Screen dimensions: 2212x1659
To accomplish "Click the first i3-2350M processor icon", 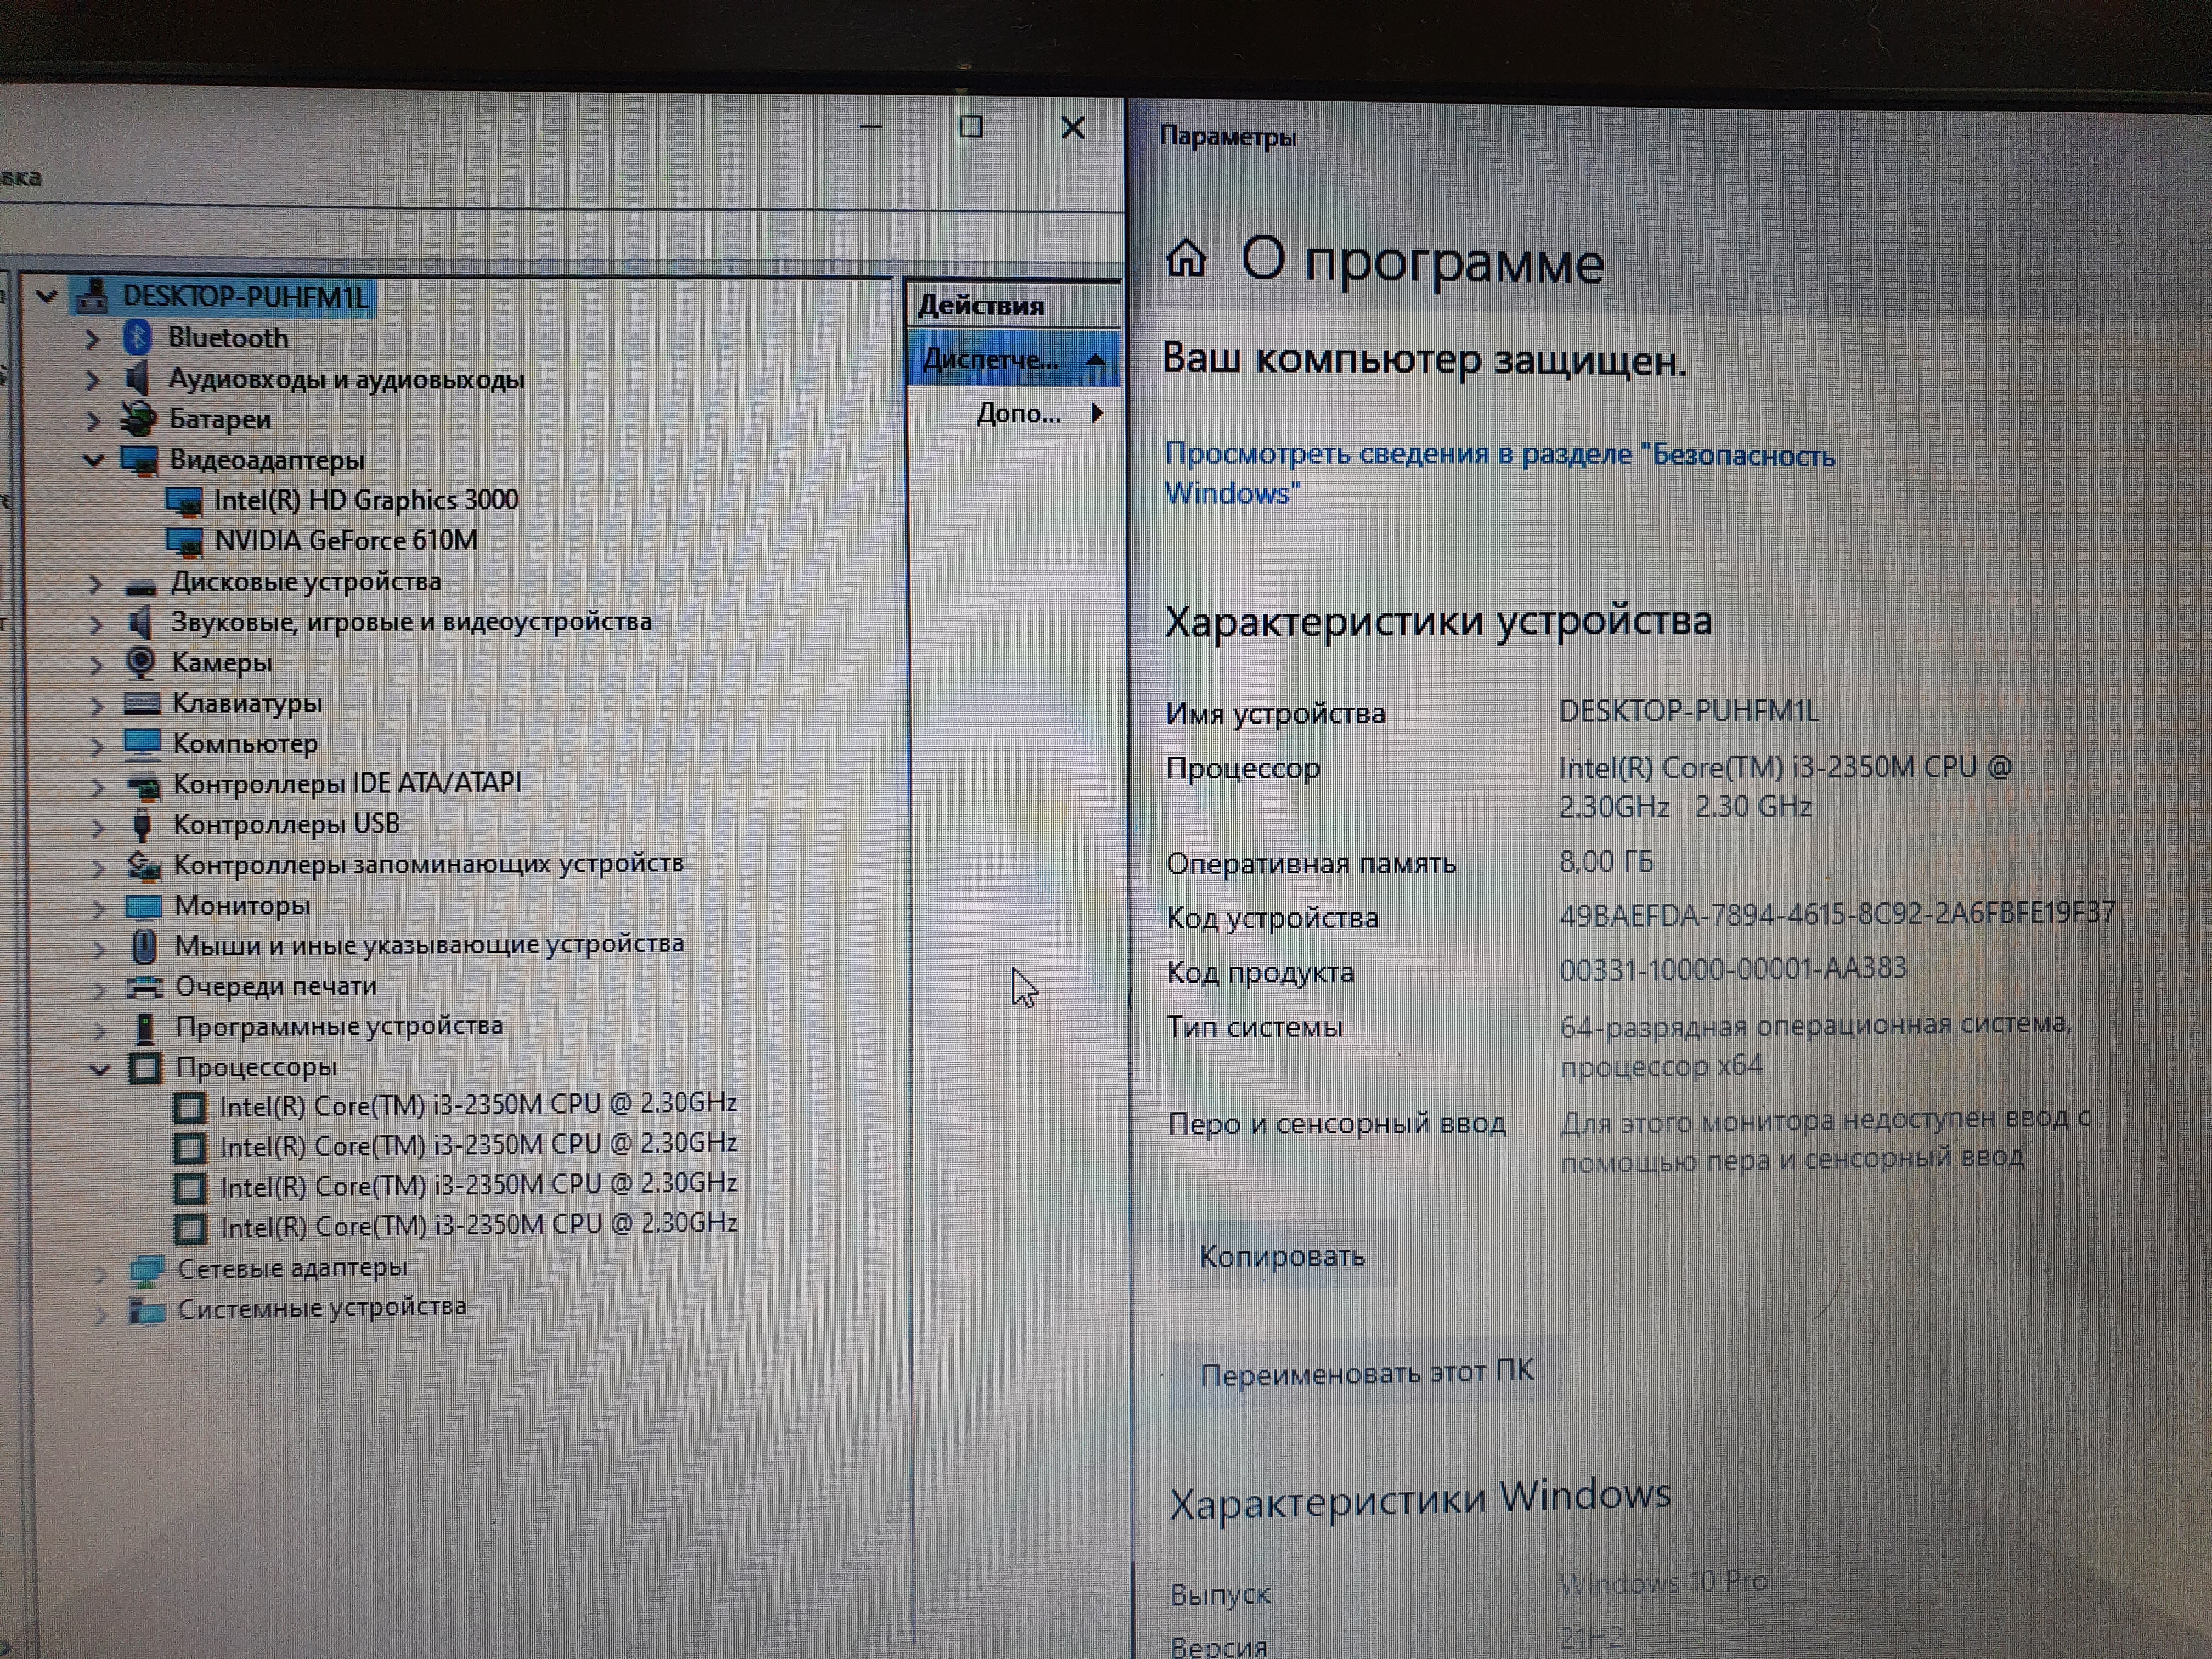I will pyautogui.click(x=190, y=1107).
